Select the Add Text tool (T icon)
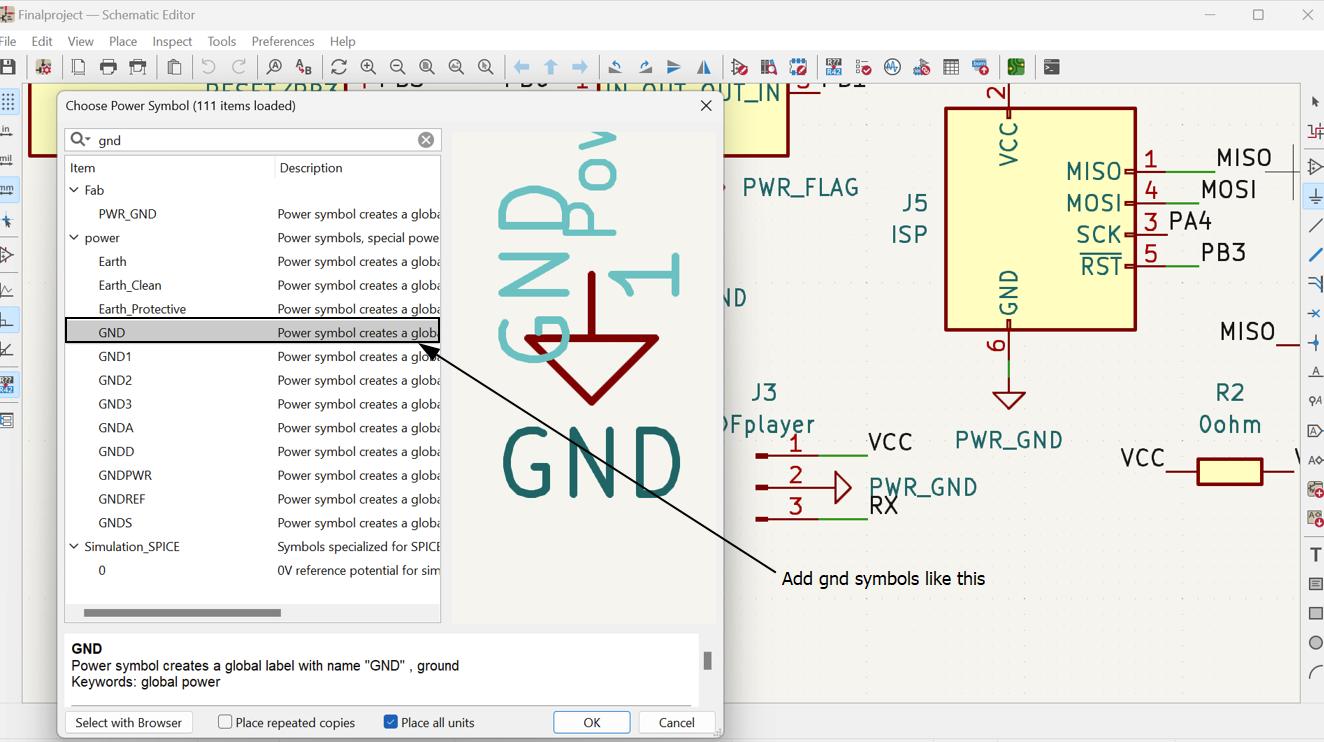Viewport: 1324px width, 742px height. pos(1315,554)
